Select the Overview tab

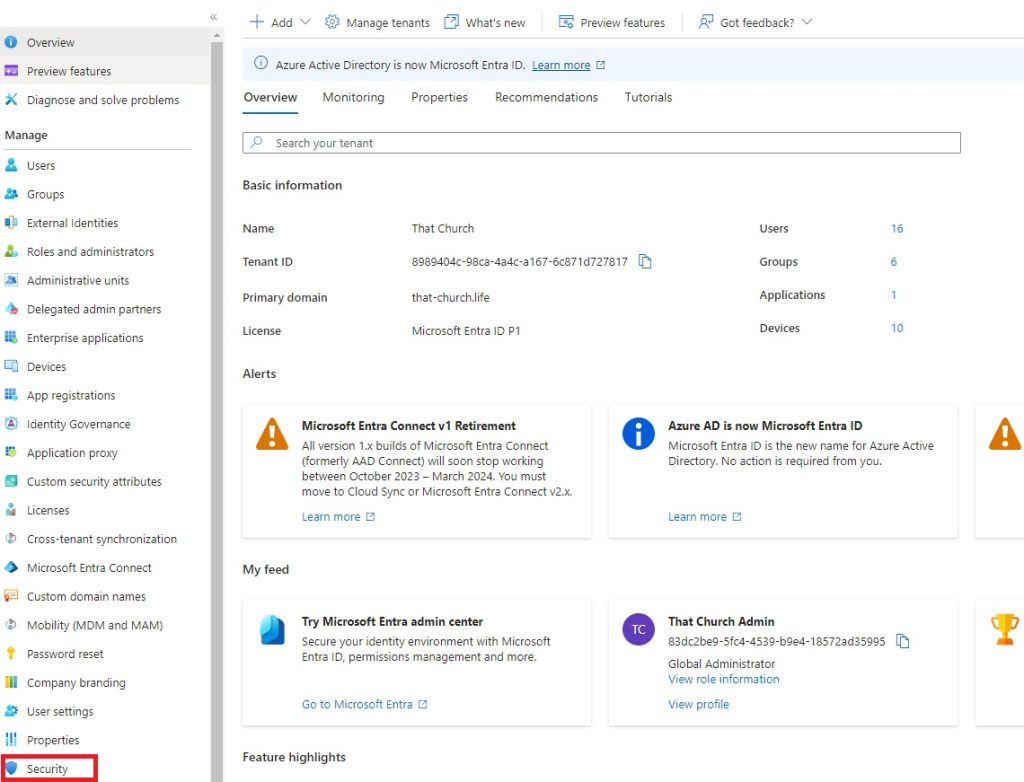270,97
